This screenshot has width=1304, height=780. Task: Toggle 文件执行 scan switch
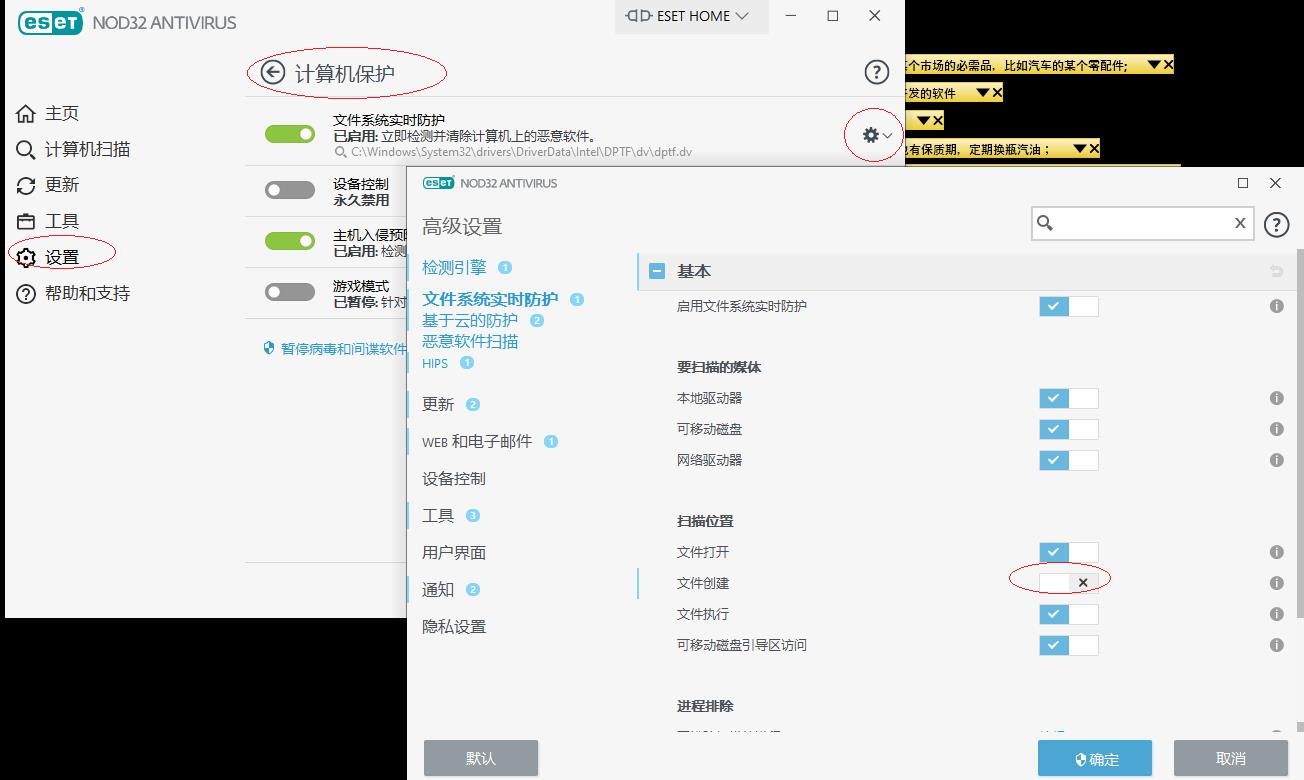coord(1069,614)
